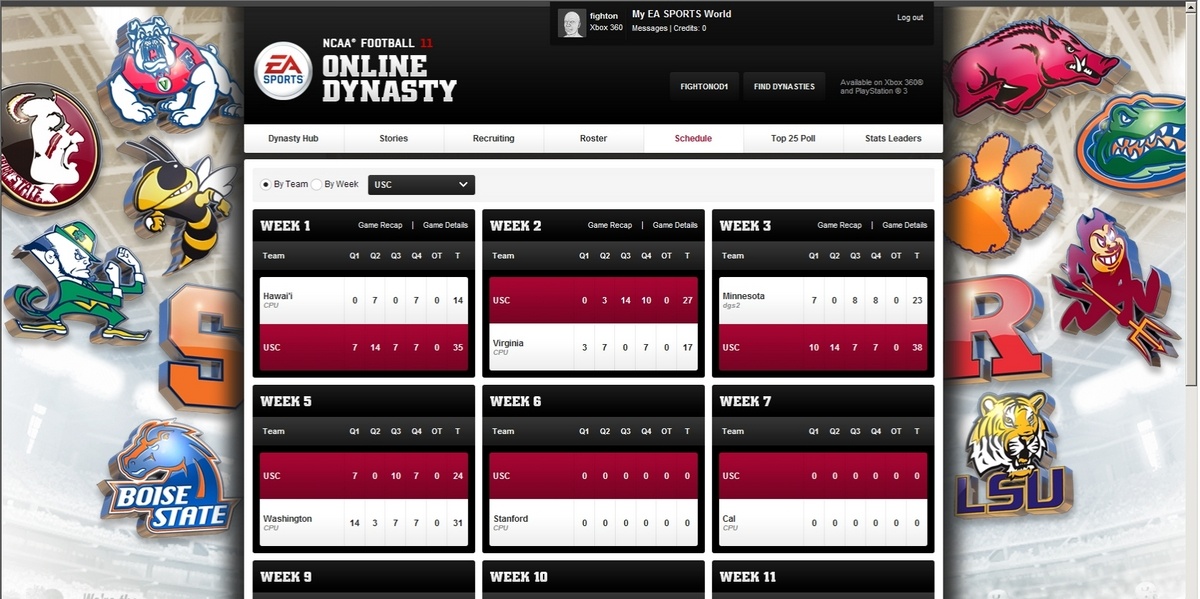Open the USC team dropdown
This screenshot has height=599, width=1200.
pyautogui.click(x=421, y=185)
